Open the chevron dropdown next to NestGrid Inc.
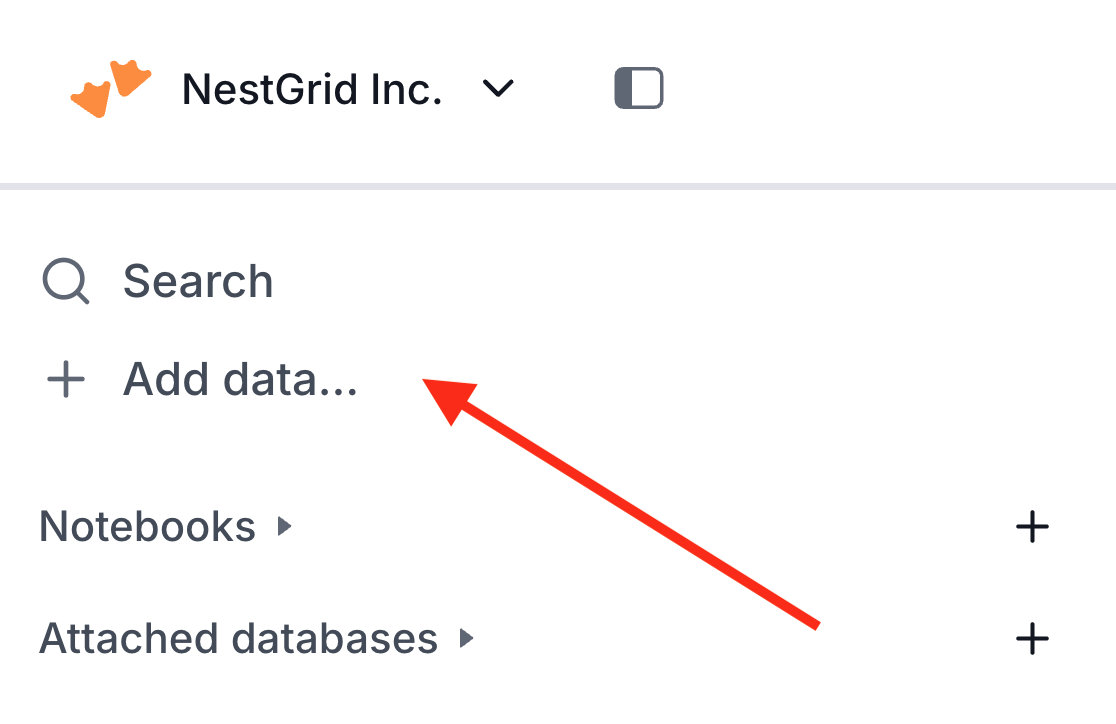Viewport: 1116px width, 724px height. click(x=497, y=90)
